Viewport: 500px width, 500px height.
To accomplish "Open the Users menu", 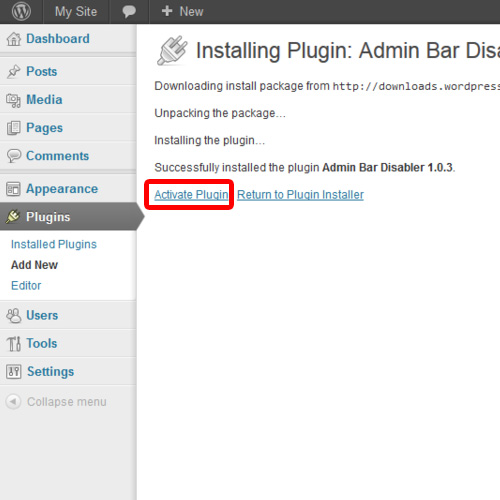I will [42, 315].
